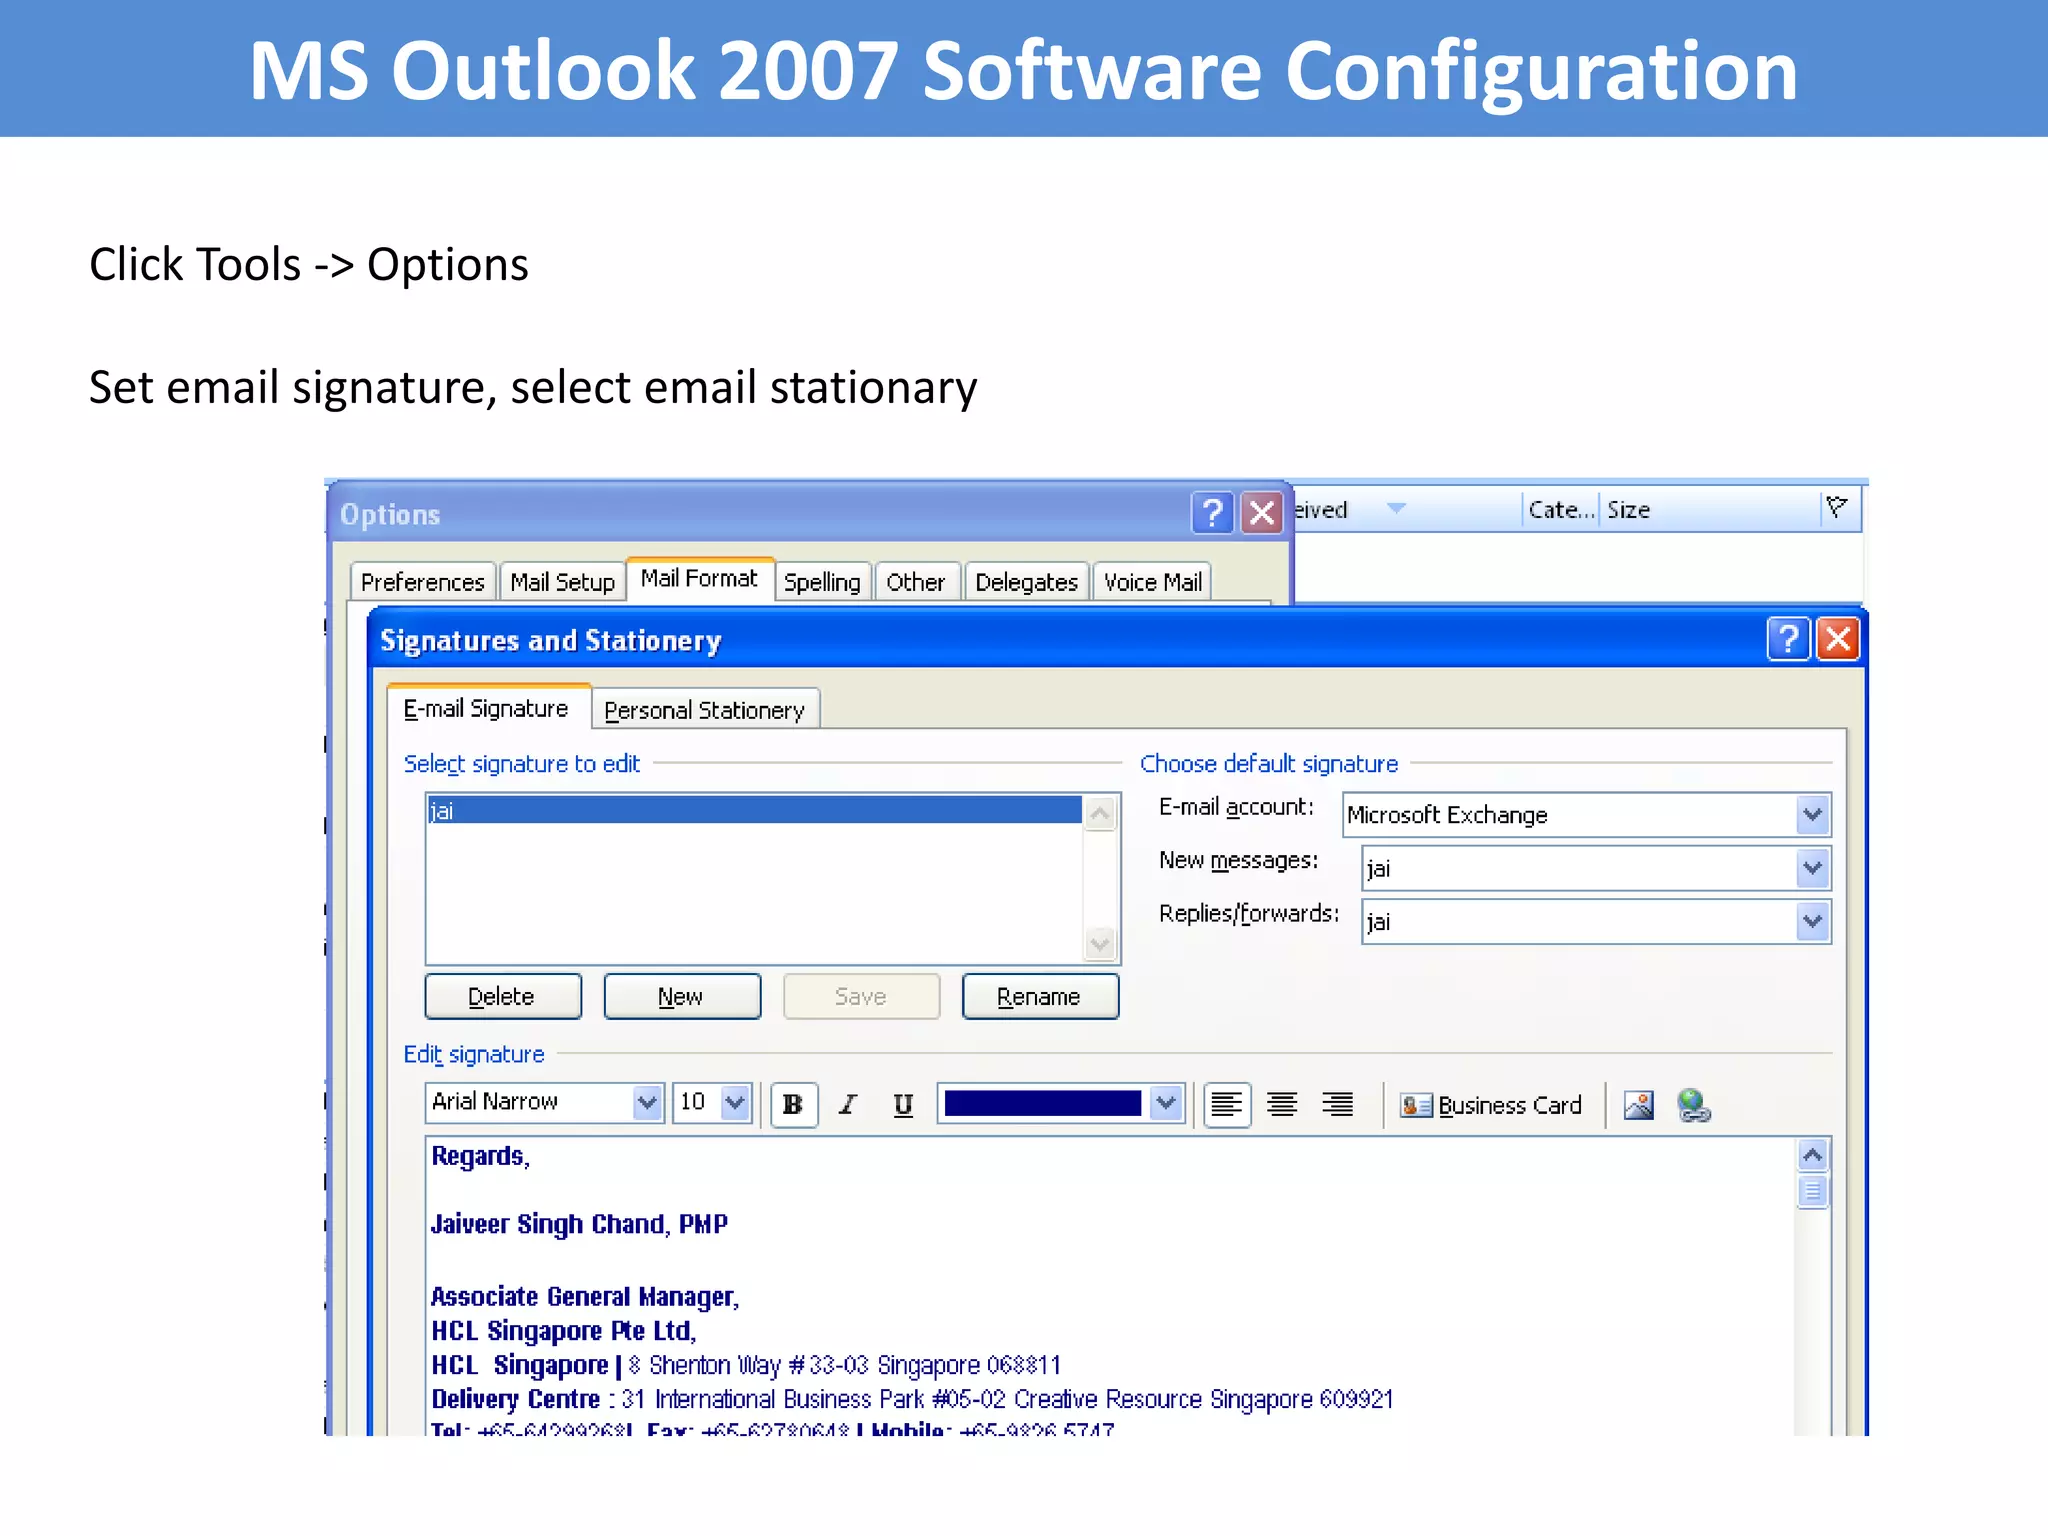Insert hyperlink icon in signature toolbar
Screen dimensions: 2048x1536
(x=1694, y=1105)
